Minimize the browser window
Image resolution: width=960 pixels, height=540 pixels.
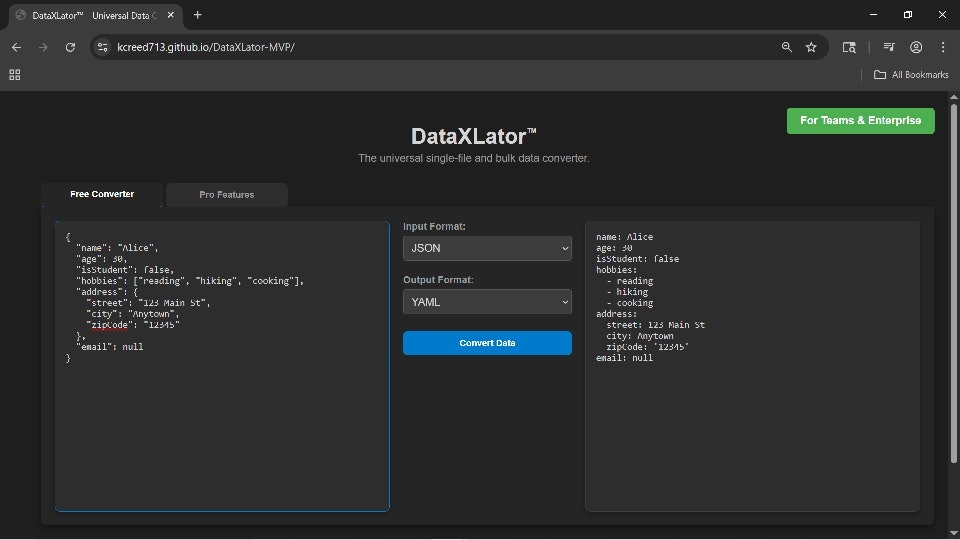point(874,15)
